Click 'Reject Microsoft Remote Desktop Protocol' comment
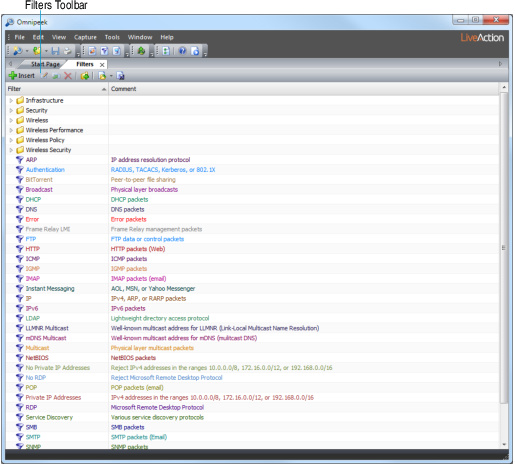 166,378
